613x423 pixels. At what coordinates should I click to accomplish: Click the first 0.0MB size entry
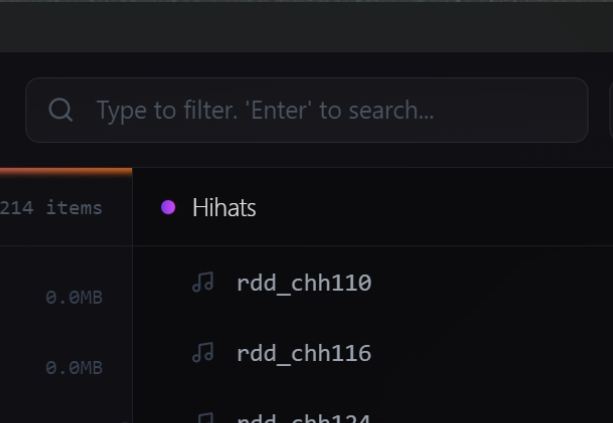pyautogui.click(x=73, y=297)
